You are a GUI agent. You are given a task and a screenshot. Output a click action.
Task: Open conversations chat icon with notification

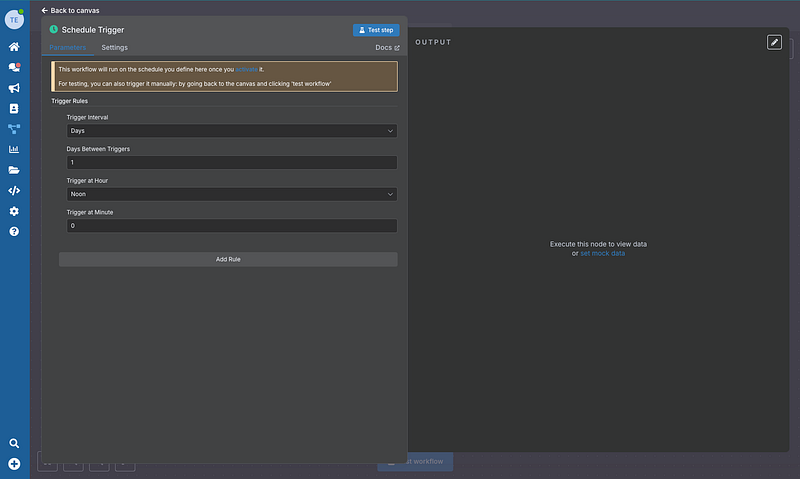(14, 67)
